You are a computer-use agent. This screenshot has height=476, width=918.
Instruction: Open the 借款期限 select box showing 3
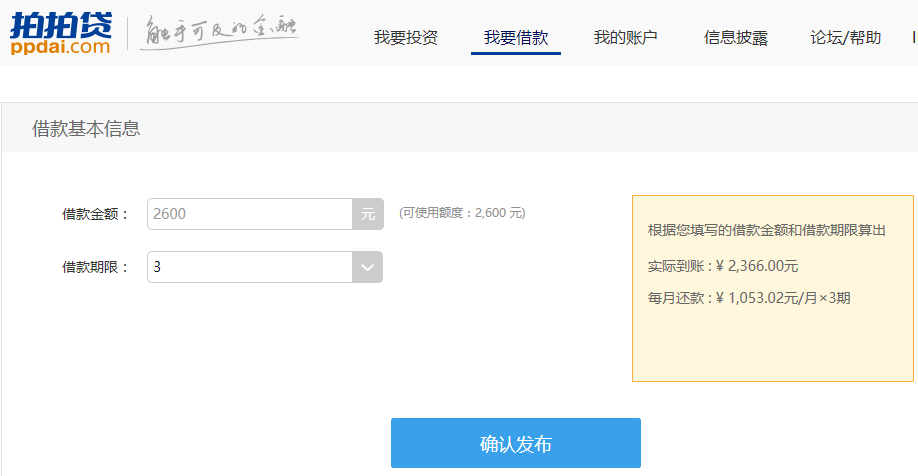pyautogui.click(x=265, y=267)
